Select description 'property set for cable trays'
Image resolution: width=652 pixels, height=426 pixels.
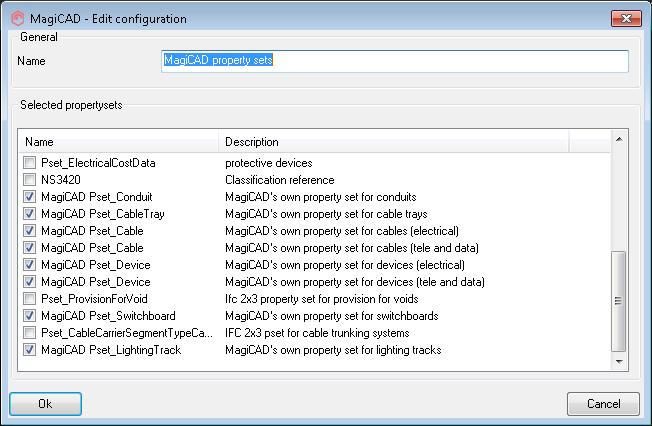coord(326,214)
